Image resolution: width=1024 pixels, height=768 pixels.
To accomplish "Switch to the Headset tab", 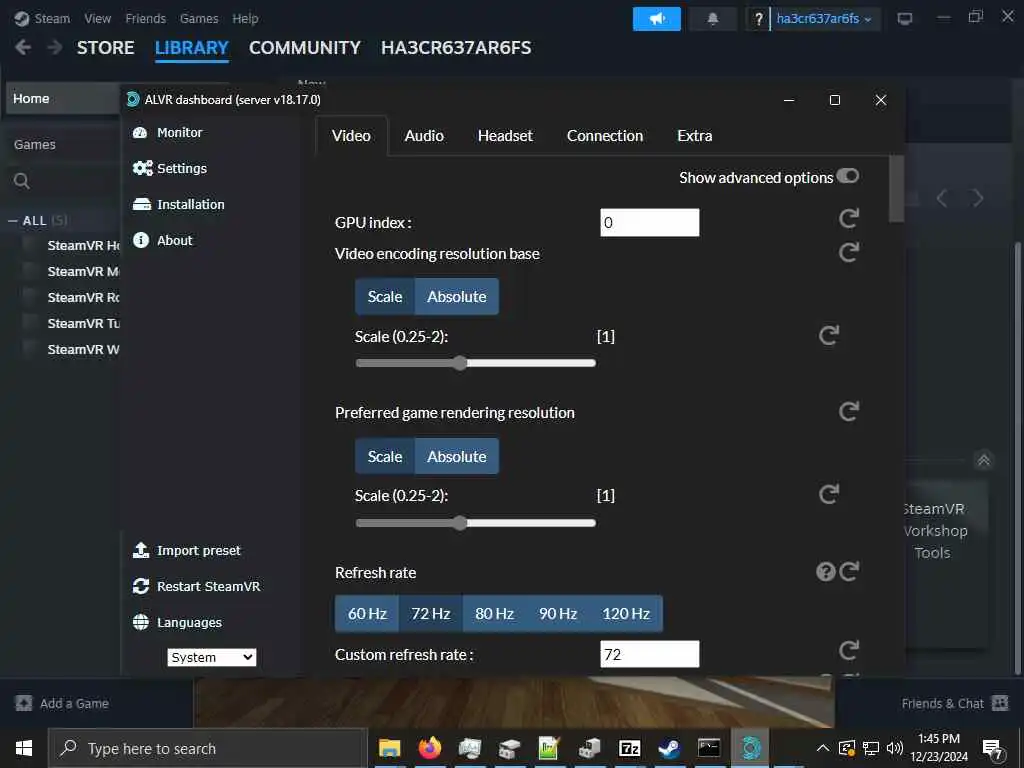I will [x=505, y=136].
